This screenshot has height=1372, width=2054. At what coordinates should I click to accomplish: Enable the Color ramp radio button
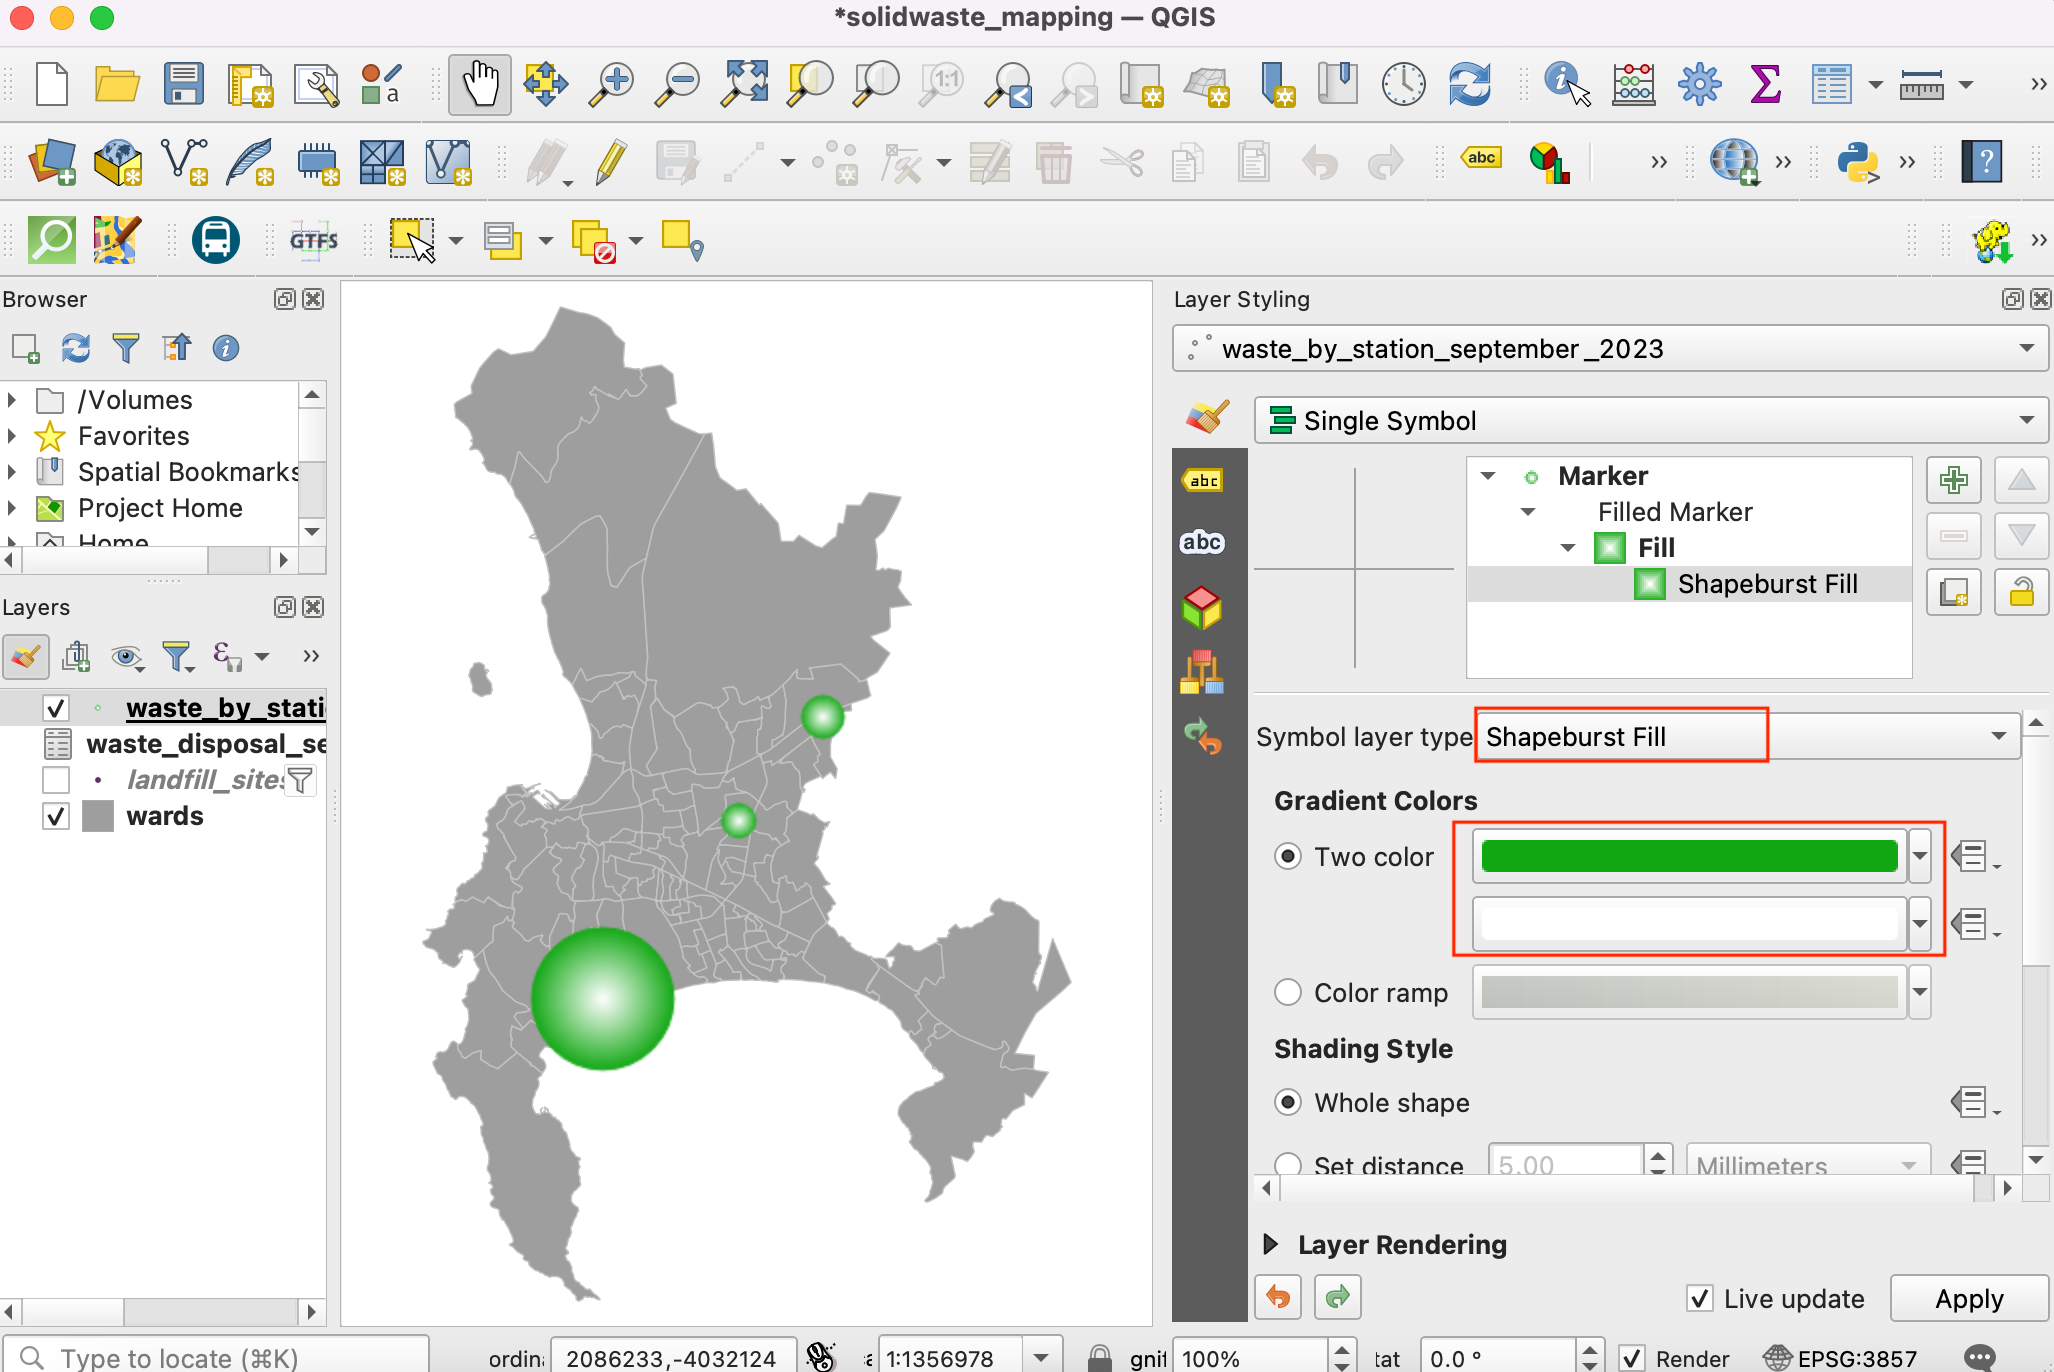pos(1288,992)
